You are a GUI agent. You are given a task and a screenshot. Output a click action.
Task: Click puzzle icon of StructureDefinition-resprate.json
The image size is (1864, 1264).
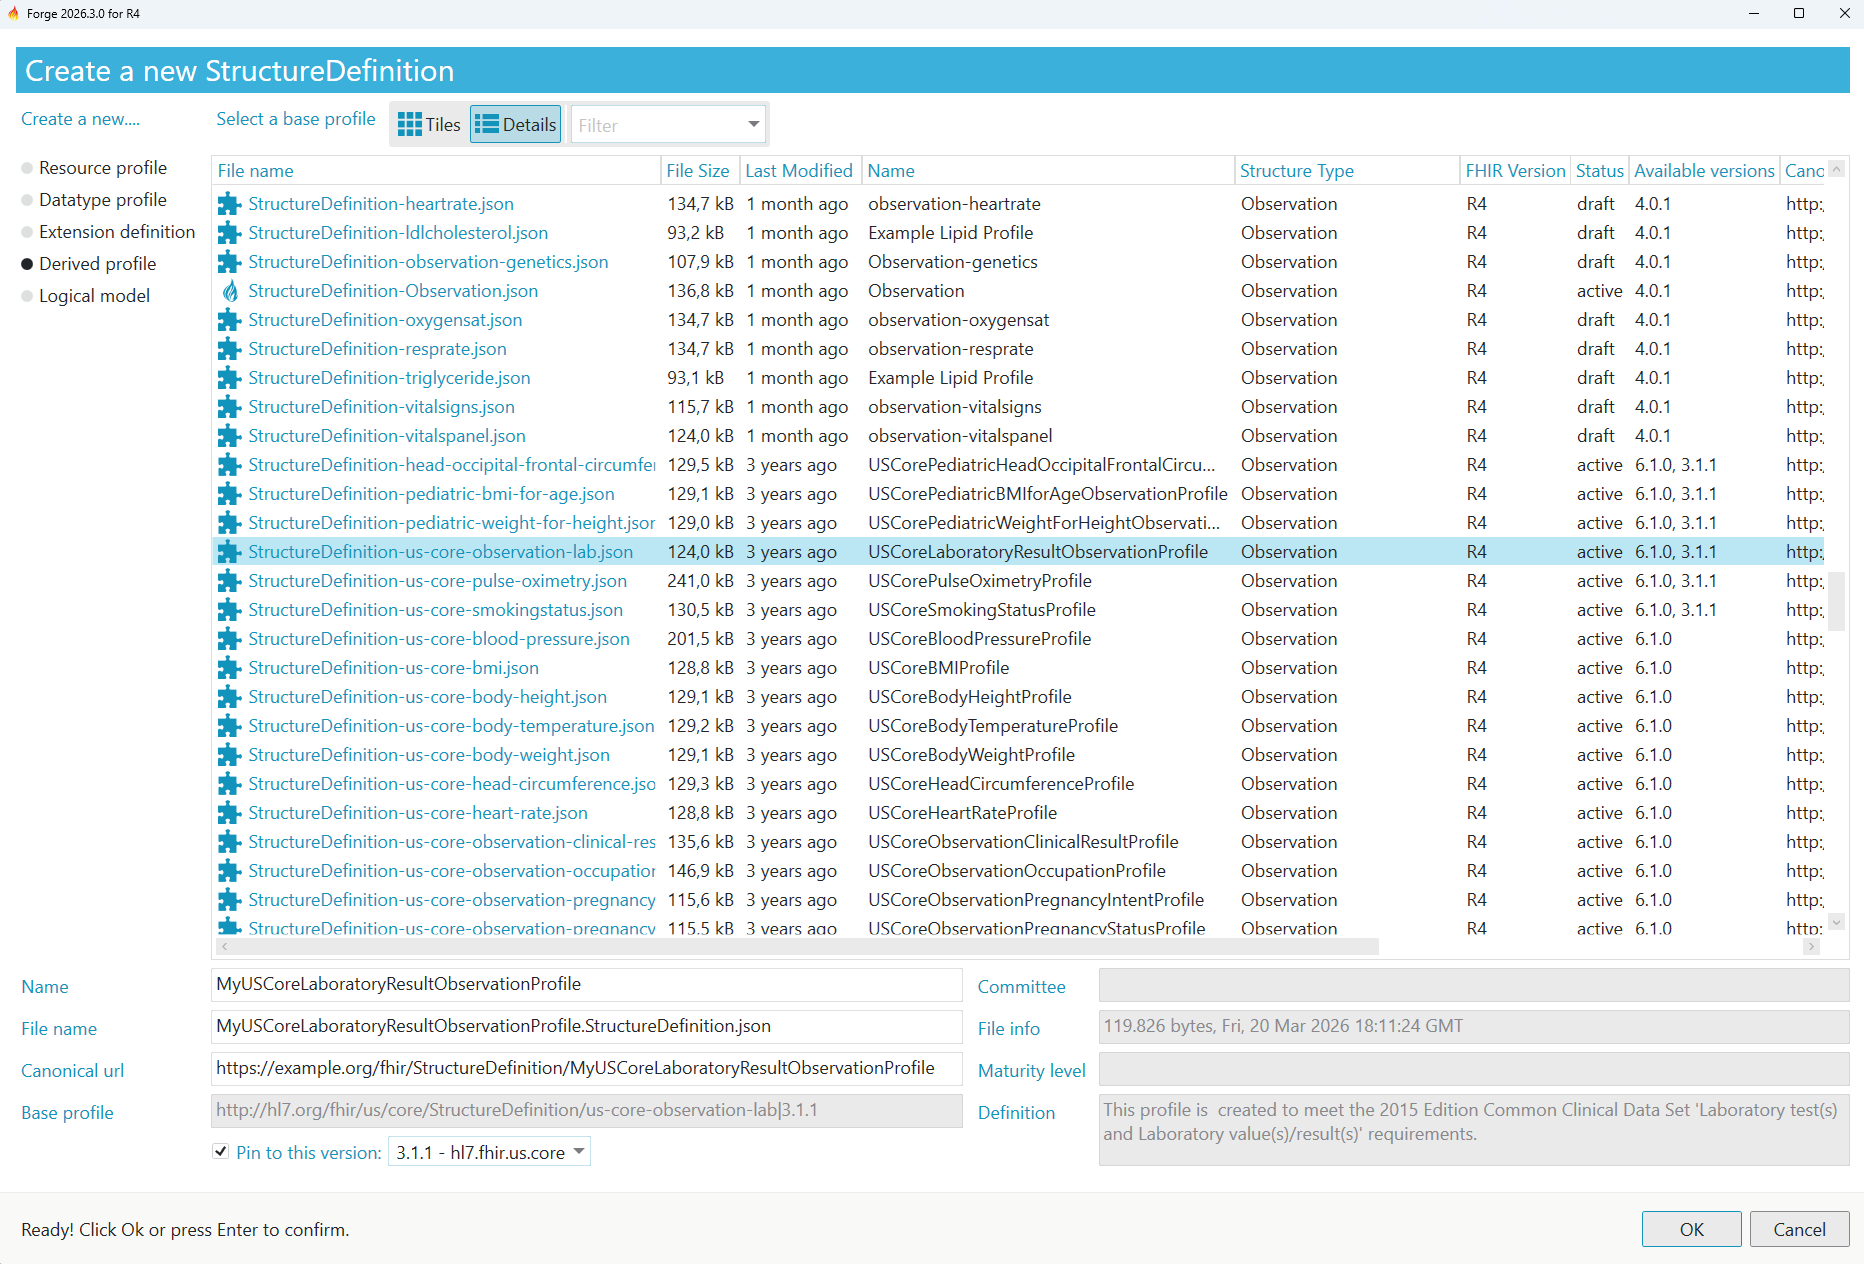point(230,349)
